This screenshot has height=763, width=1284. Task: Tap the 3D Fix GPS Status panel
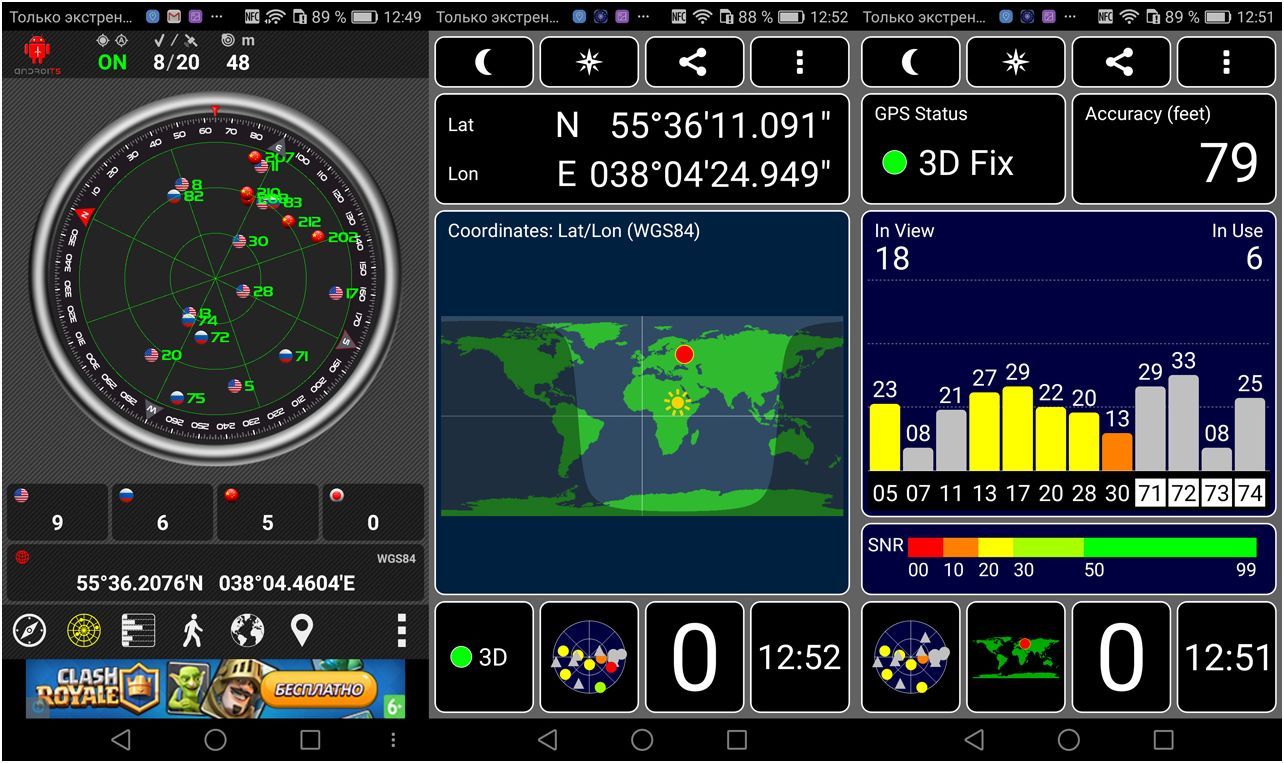(x=963, y=149)
